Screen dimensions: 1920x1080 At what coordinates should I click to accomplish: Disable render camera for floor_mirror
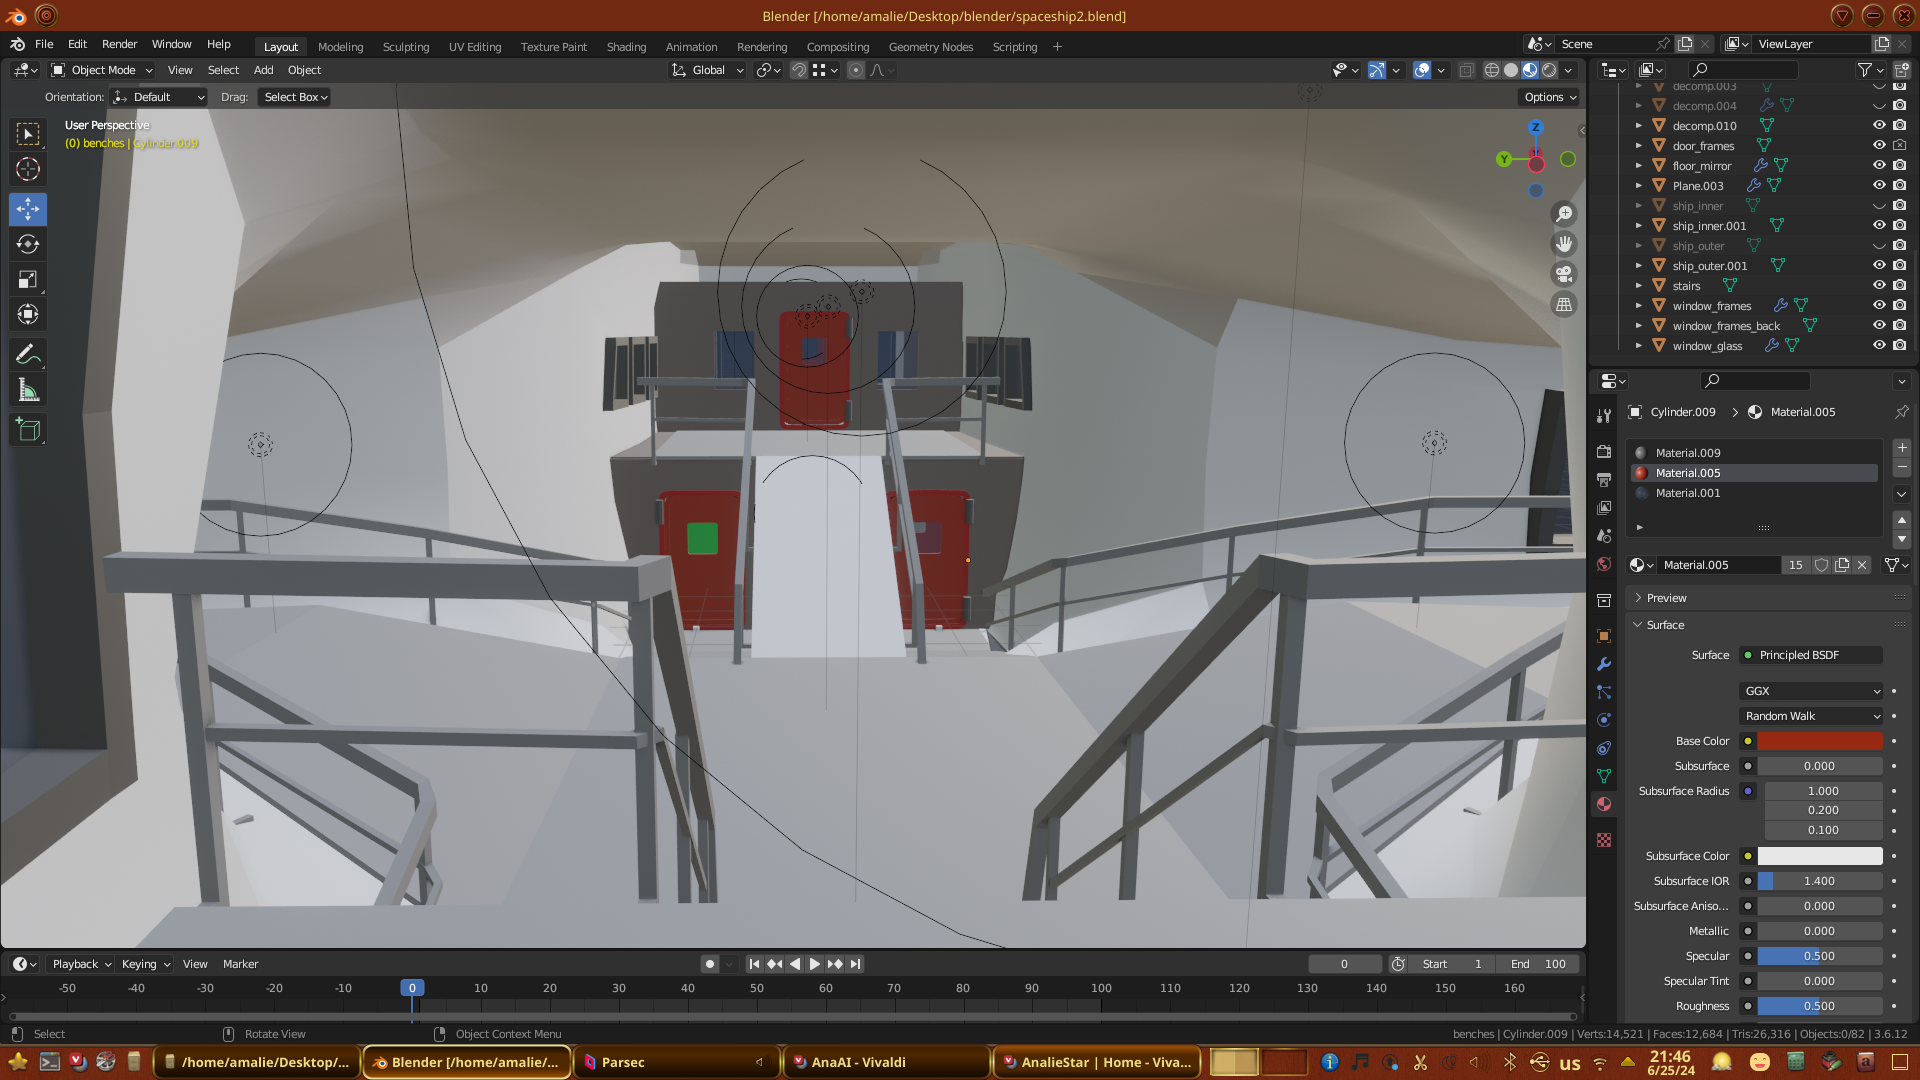(x=1899, y=166)
